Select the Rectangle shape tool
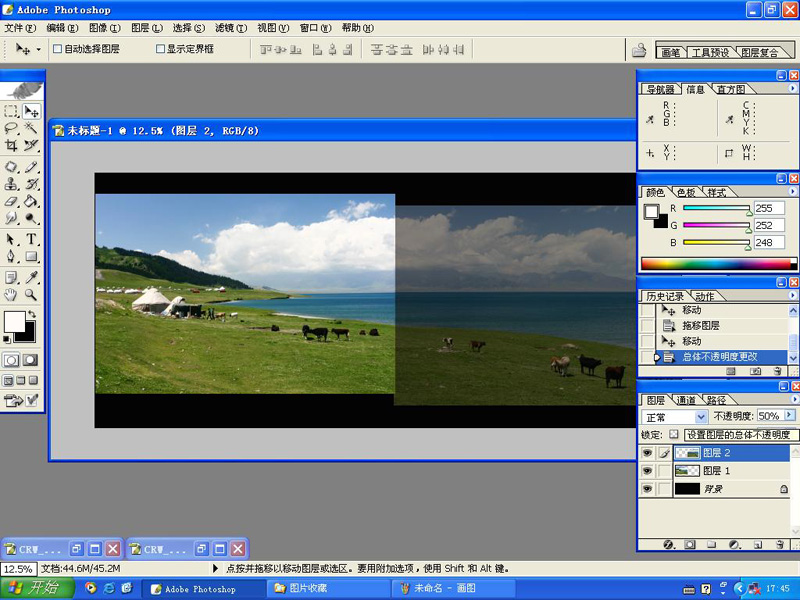Viewport: 800px width, 600px height. (x=32, y=256)
